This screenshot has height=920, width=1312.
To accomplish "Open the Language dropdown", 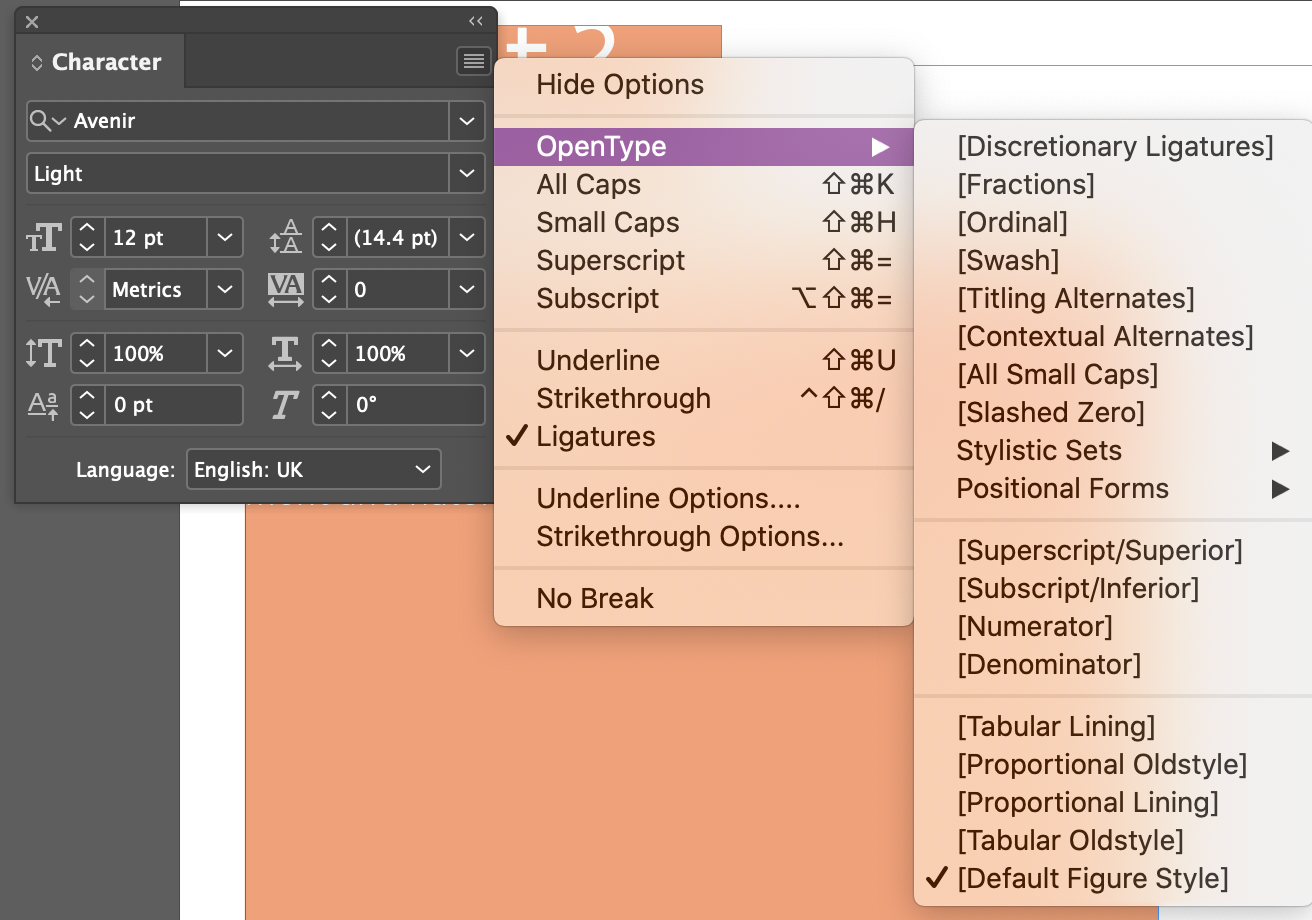I will [313, 469].
